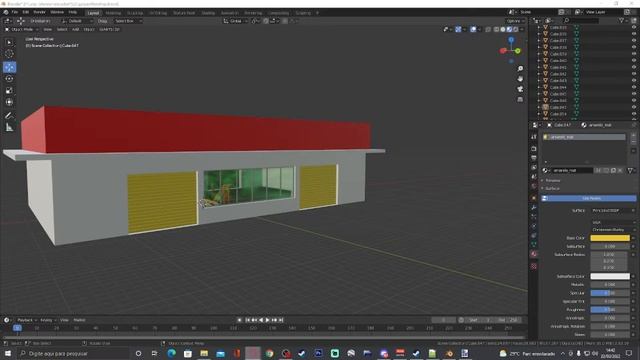Image resolution: width=640 pixels, height=360 pixels.
Task: Toggle viewport gizmos visibility
Action: pyautogui.click(x=458, y=29)
